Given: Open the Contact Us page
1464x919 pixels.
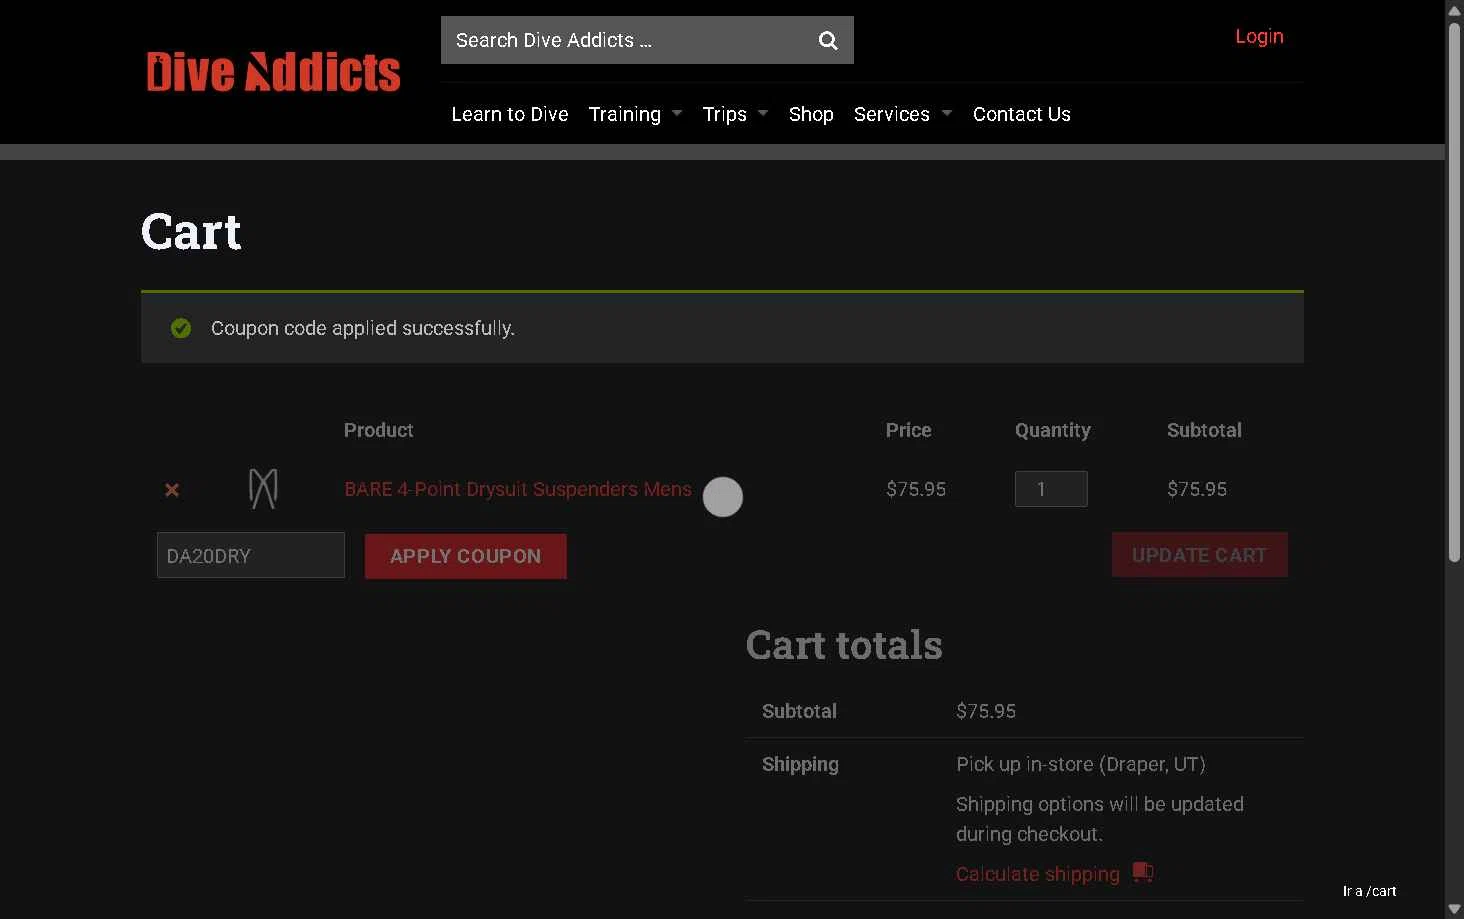Looking at the screenshot, I should [1022, 114].
